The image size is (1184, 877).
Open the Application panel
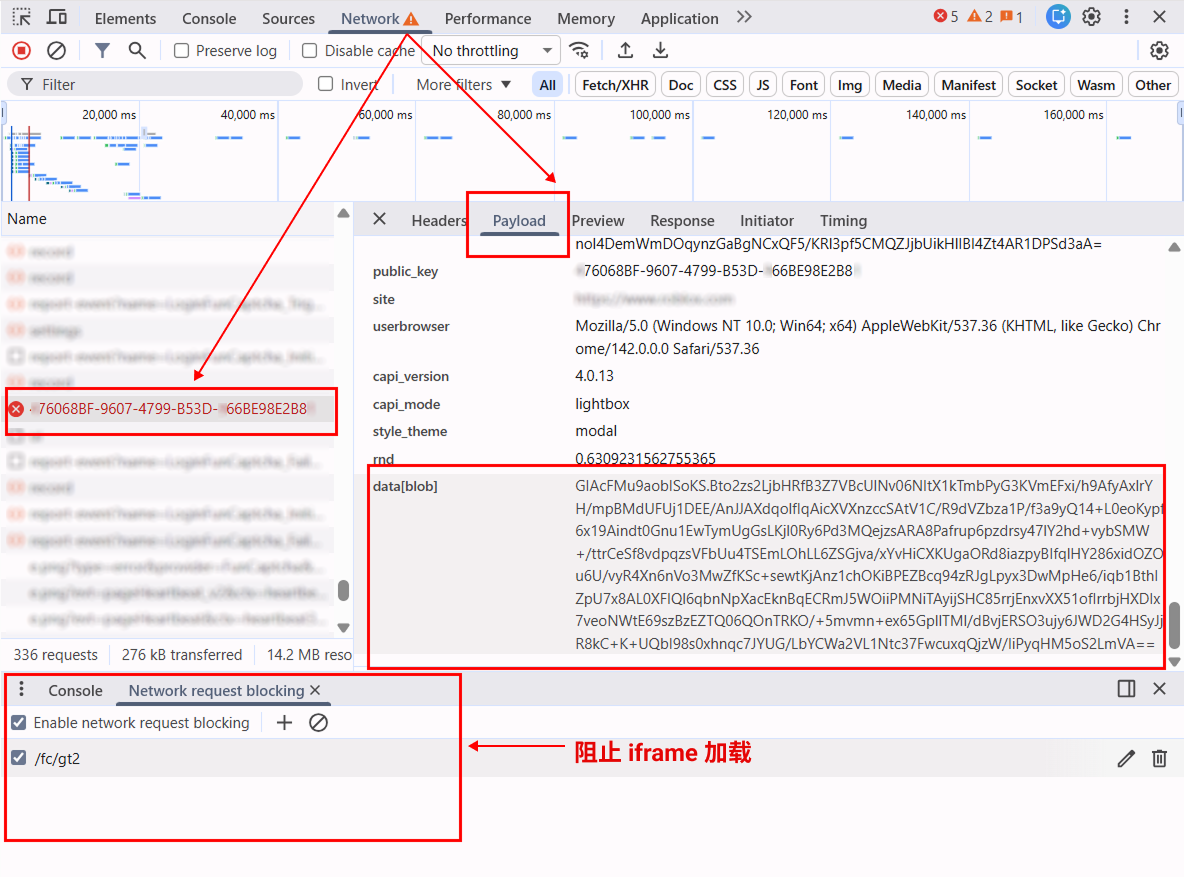pyautogui.click(x=679, y=17)
